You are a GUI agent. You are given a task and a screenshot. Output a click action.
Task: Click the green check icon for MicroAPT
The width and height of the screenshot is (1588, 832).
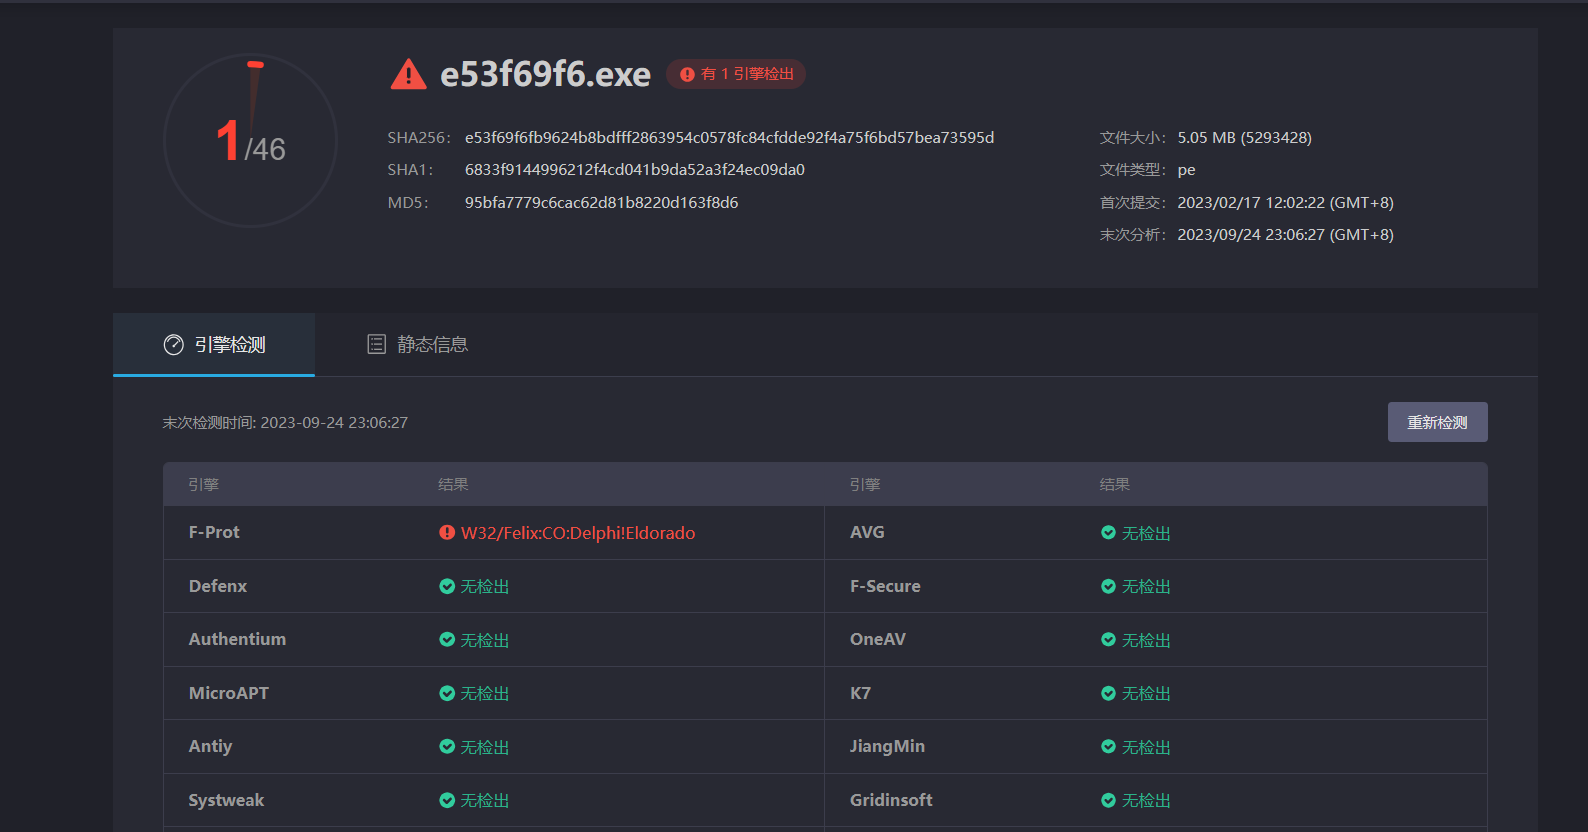click(x=447, y=693)
